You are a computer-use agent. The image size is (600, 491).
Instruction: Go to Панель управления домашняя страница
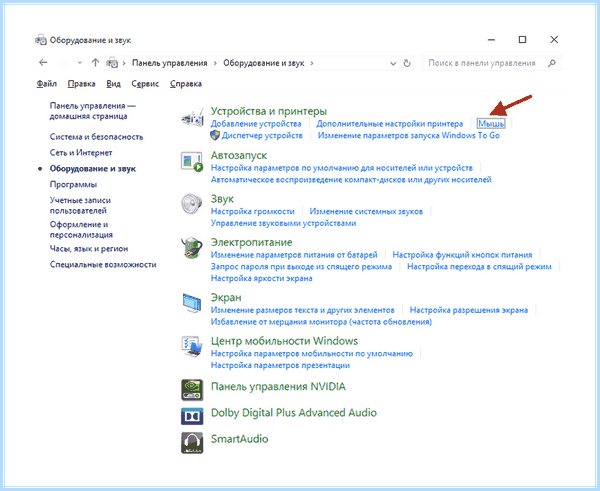93,111
